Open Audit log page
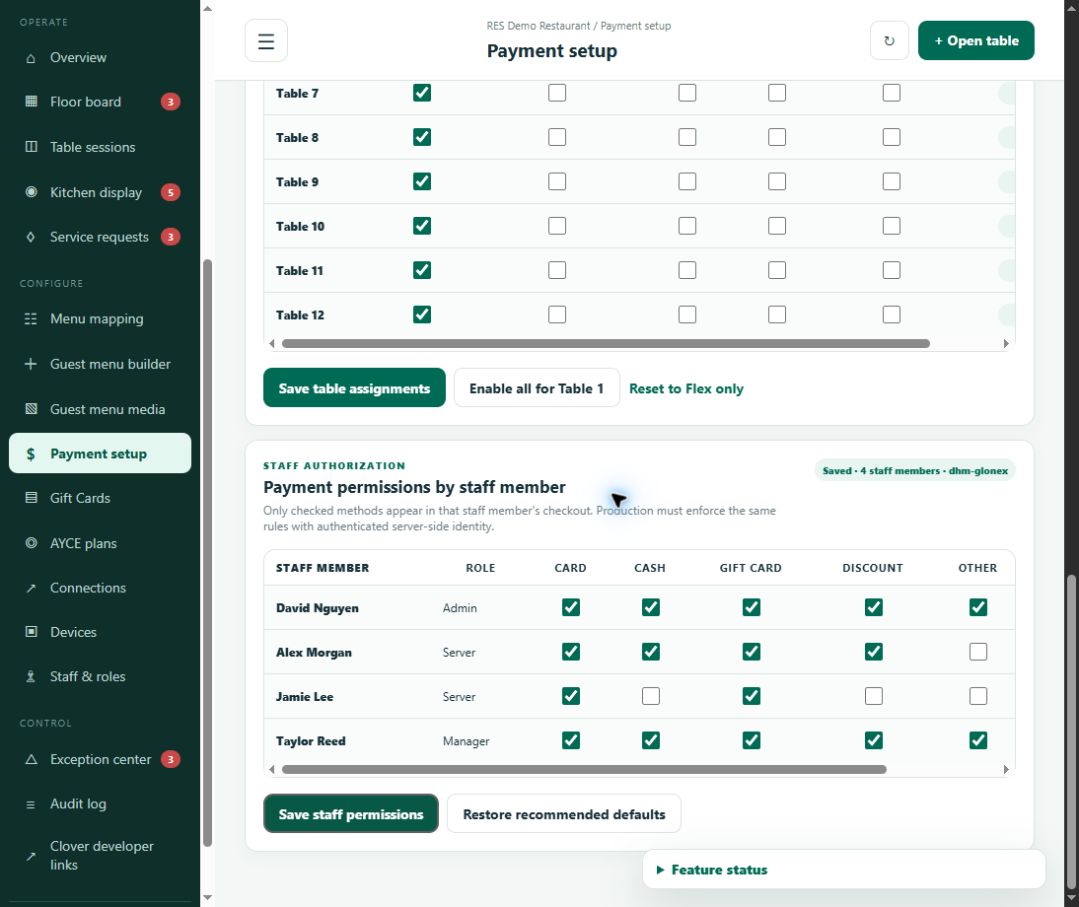The image size is (1079, 907). [100, 804]
